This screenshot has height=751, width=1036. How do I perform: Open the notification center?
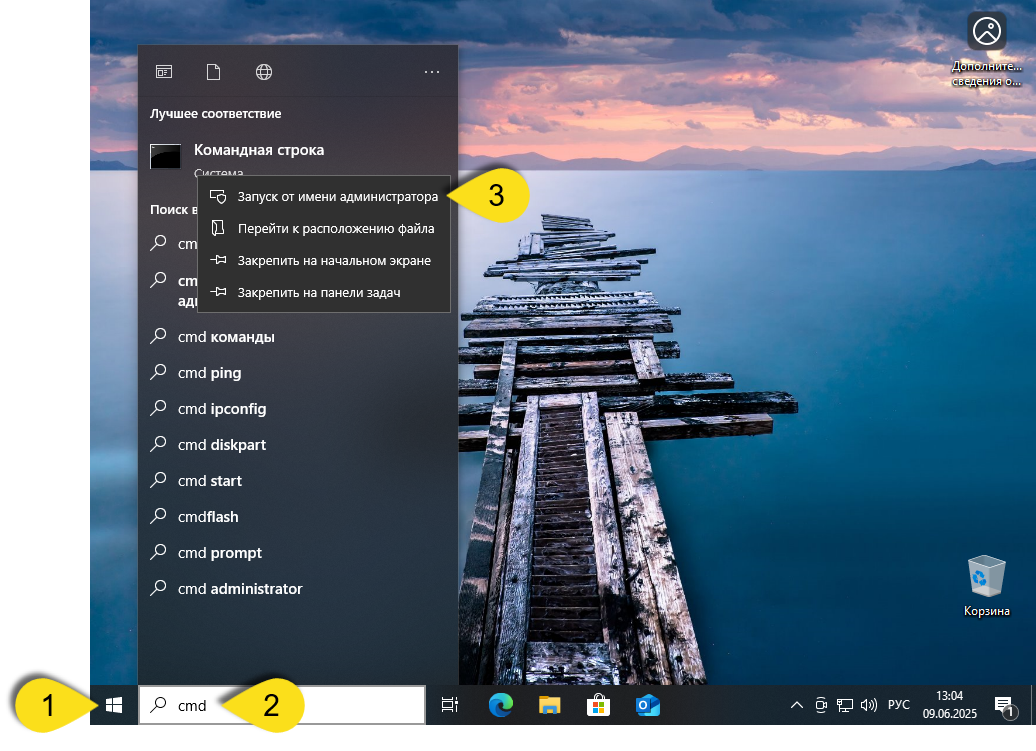tap(1006, 705)
